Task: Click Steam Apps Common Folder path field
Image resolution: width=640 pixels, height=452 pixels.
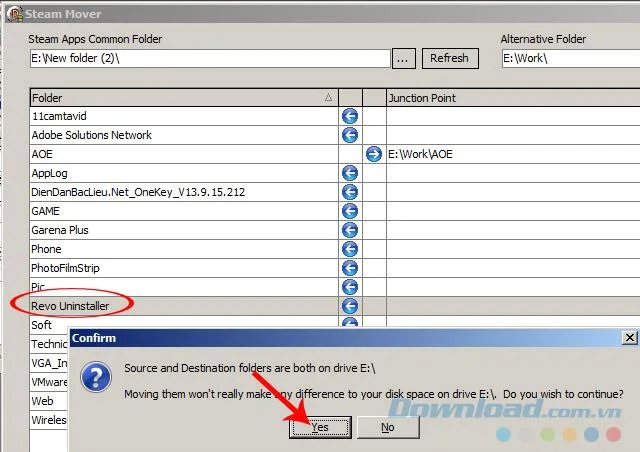Action: [210, 58]
